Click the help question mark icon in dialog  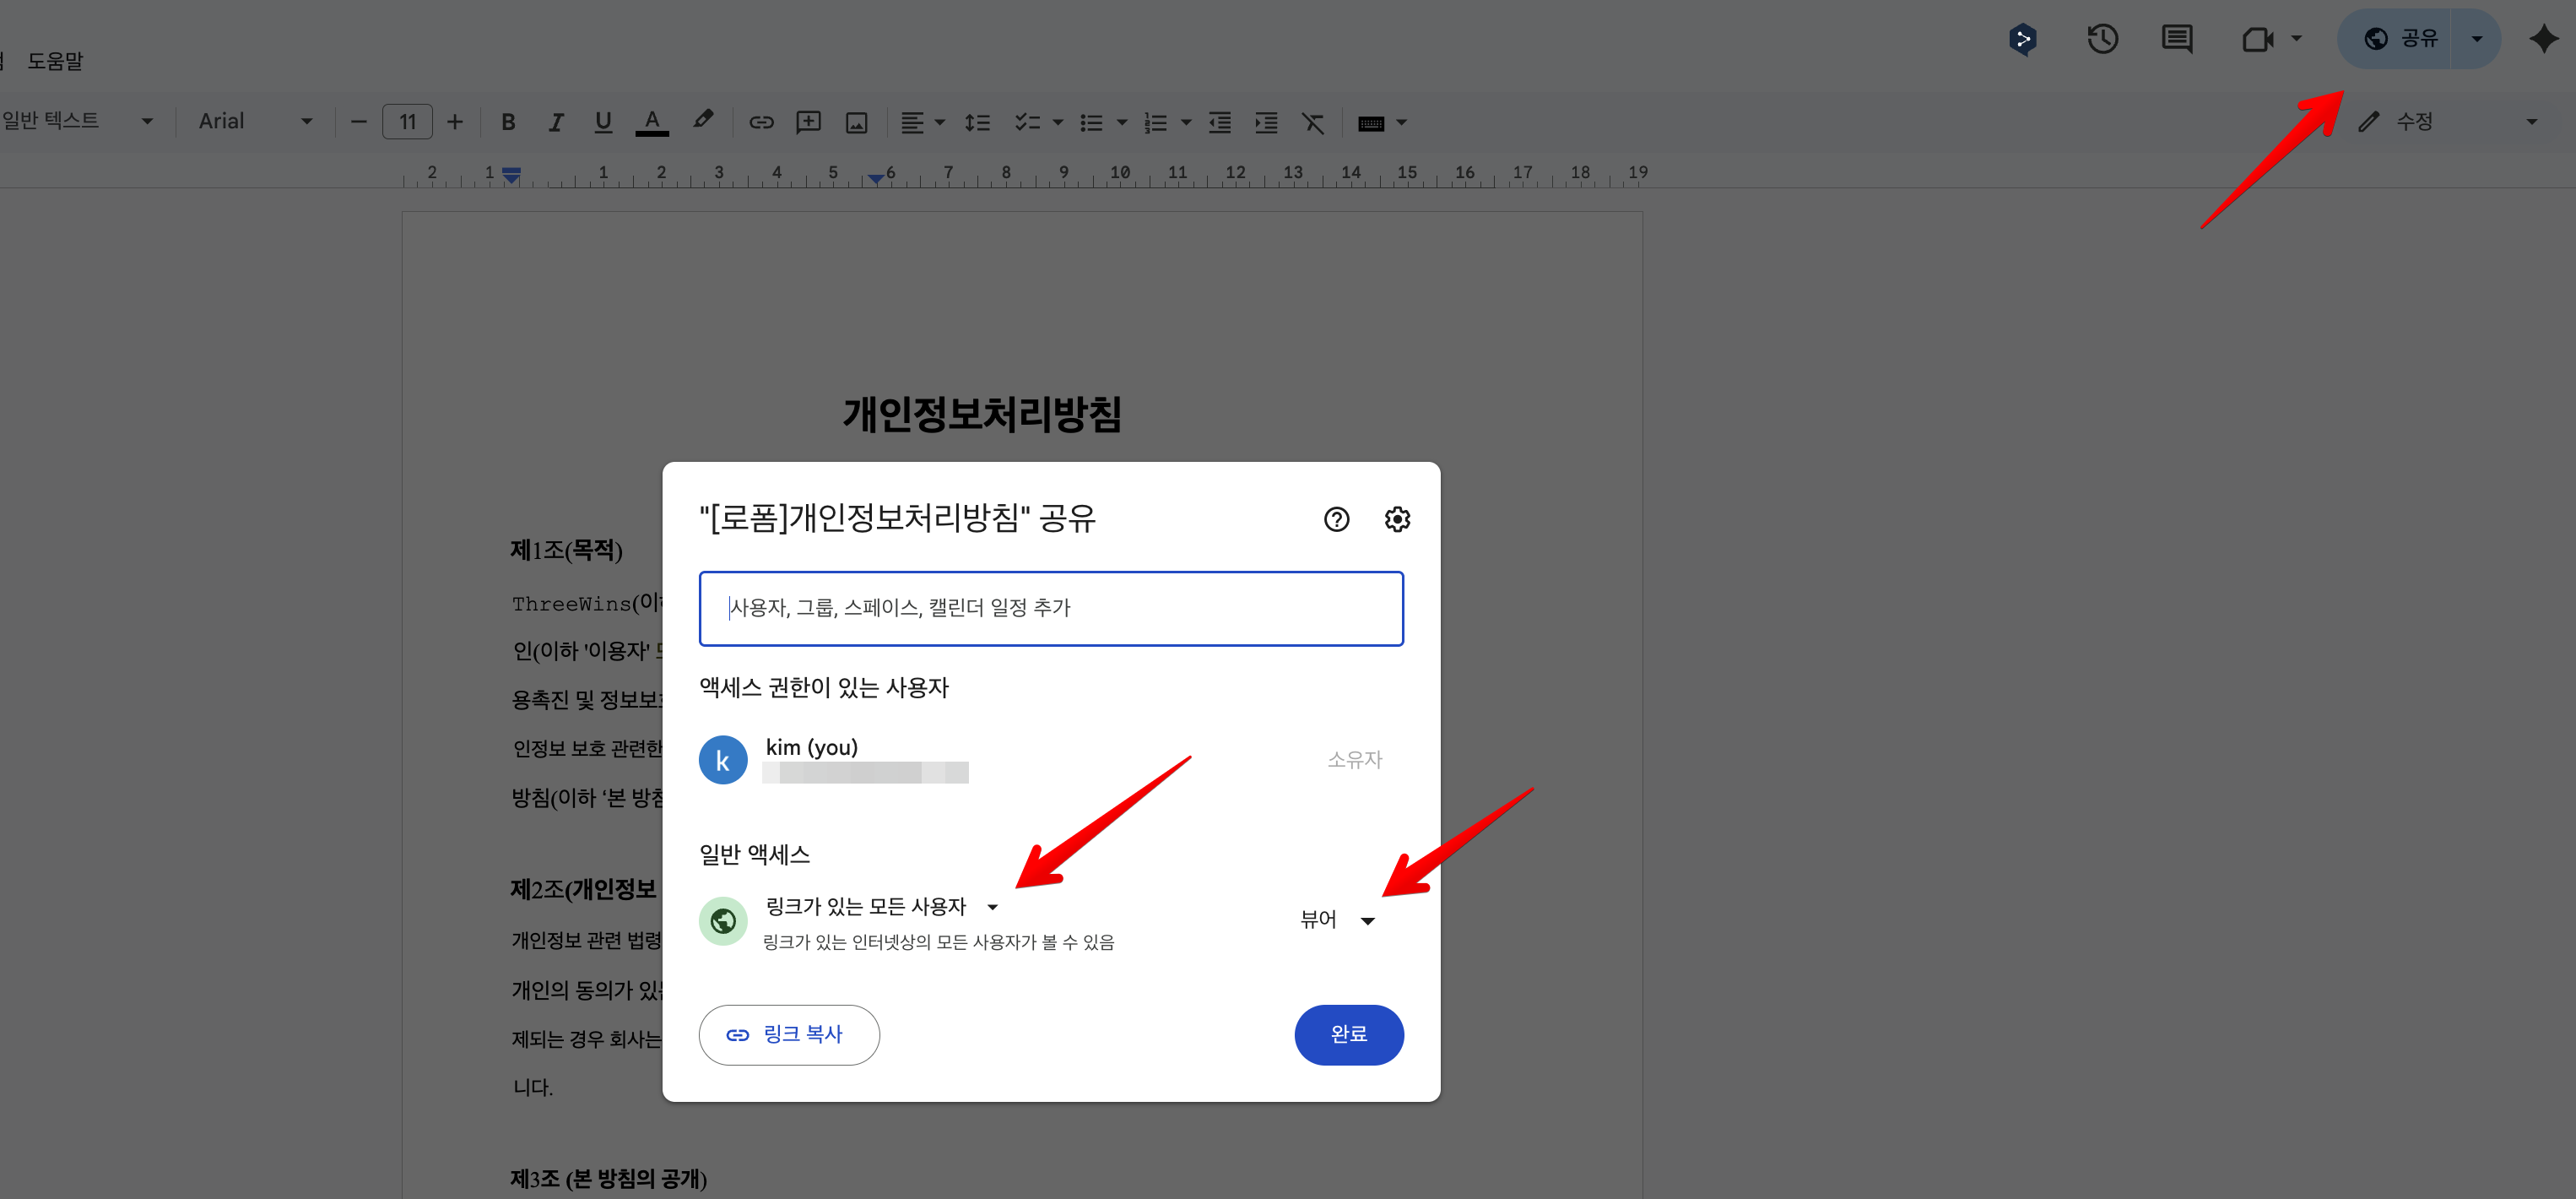pyautogui.click(x=1336, y=519)
